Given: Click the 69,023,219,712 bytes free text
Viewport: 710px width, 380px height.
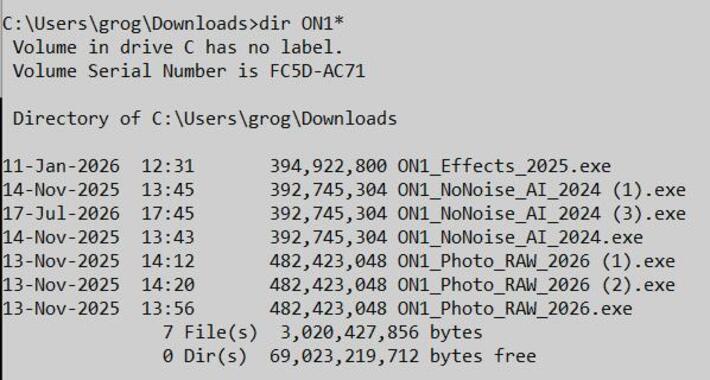Looking at the screenshot, I should click(x=403, y=356).
